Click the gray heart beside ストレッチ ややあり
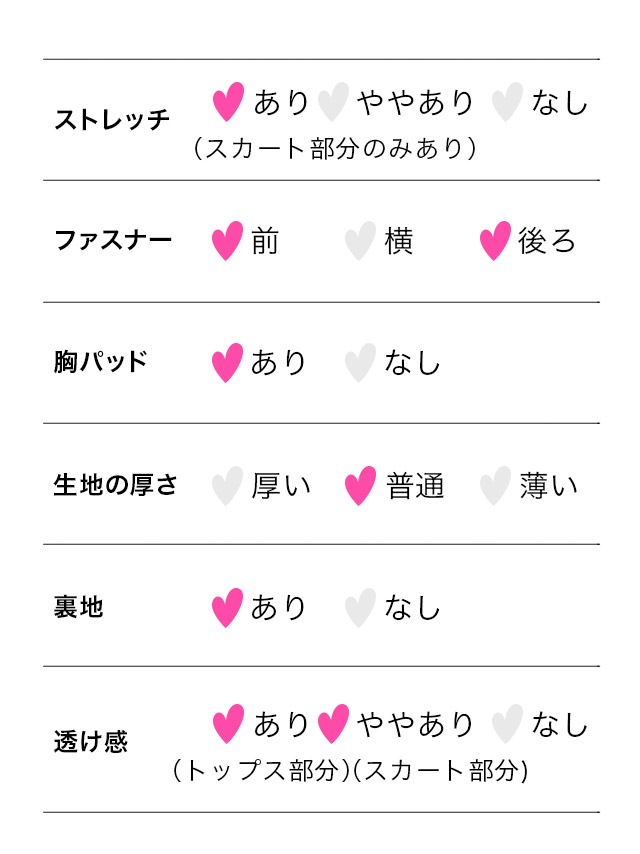The height and width of the screenshot is (854, 640). pyautogui.click(x=332, y=102)
